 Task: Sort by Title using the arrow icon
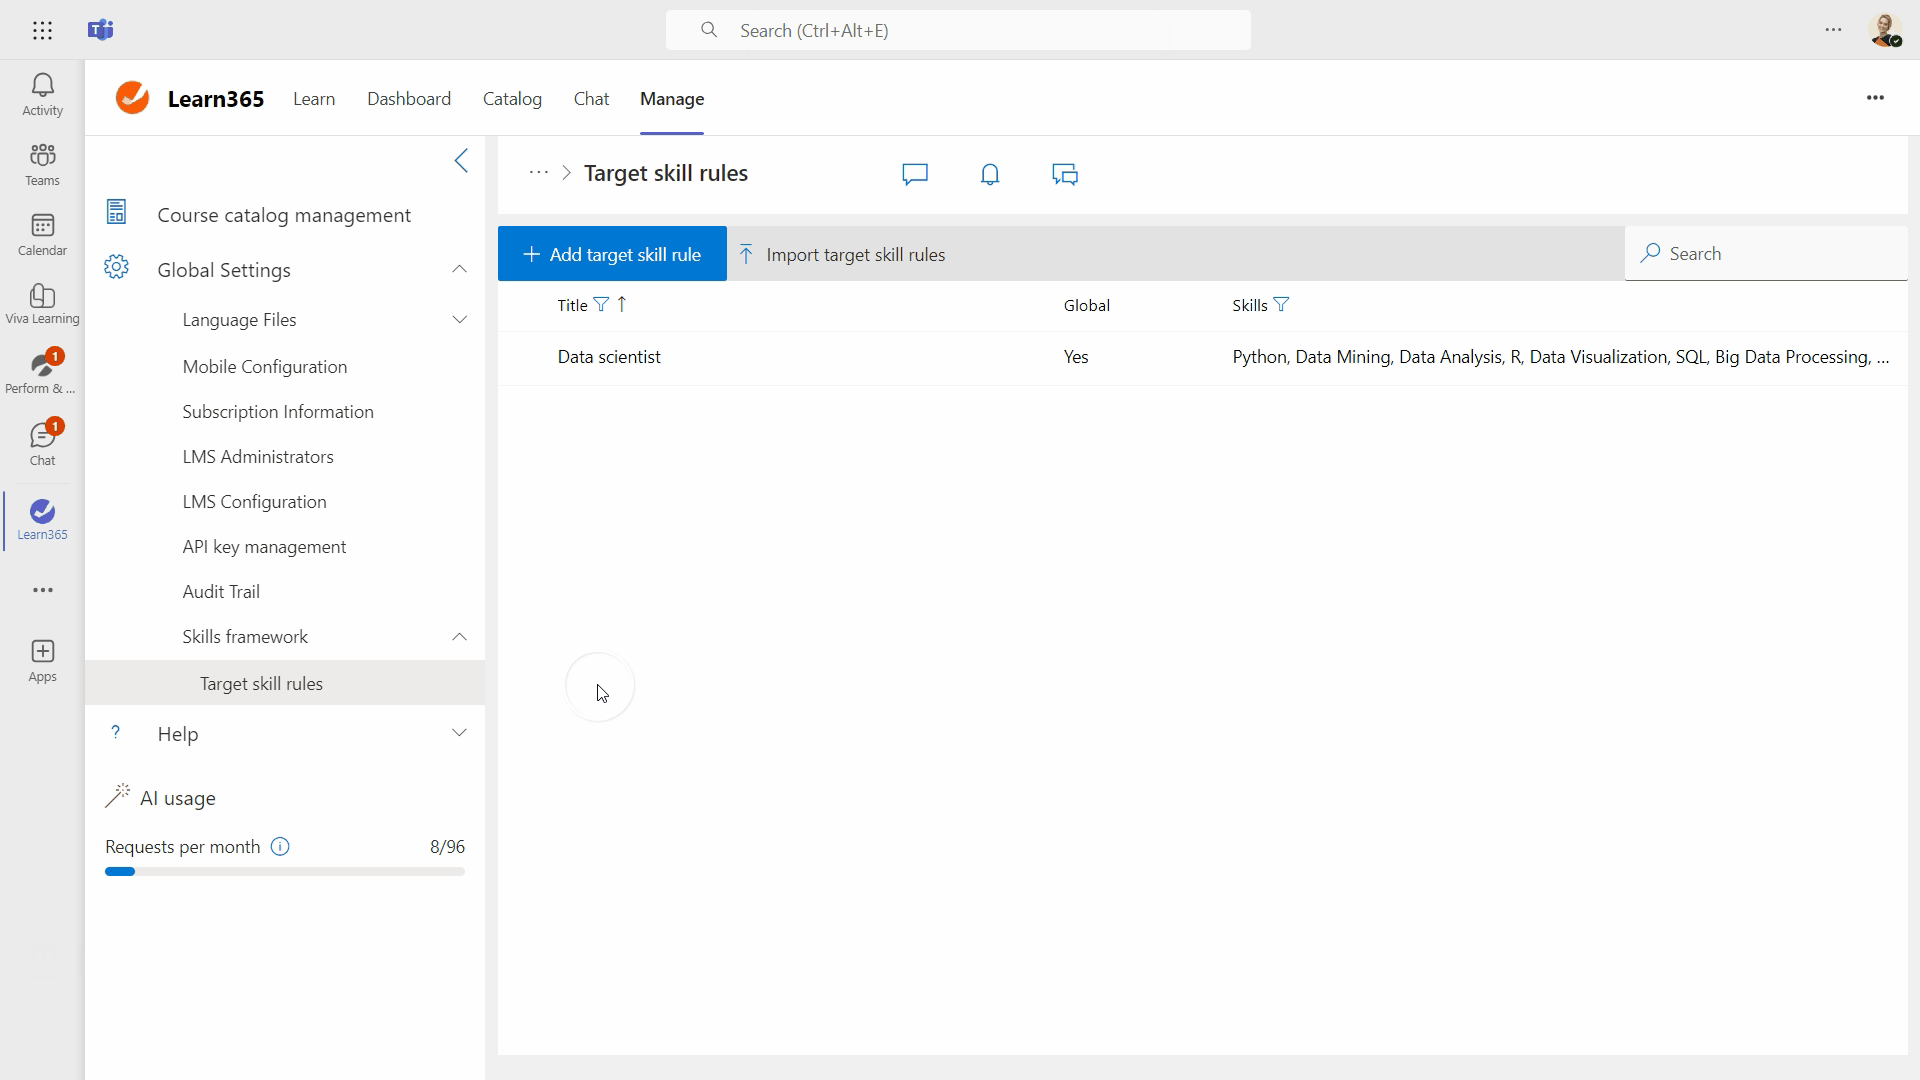click(622, 304)
